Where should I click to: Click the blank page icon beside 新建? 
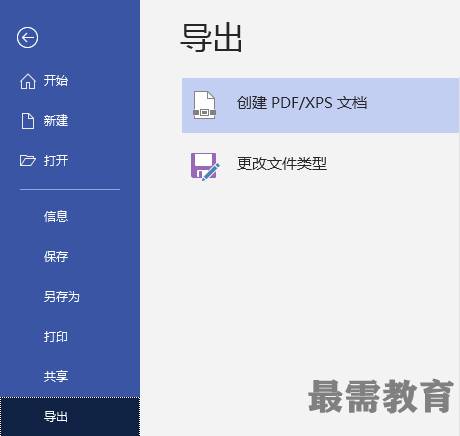coord(28,121)
